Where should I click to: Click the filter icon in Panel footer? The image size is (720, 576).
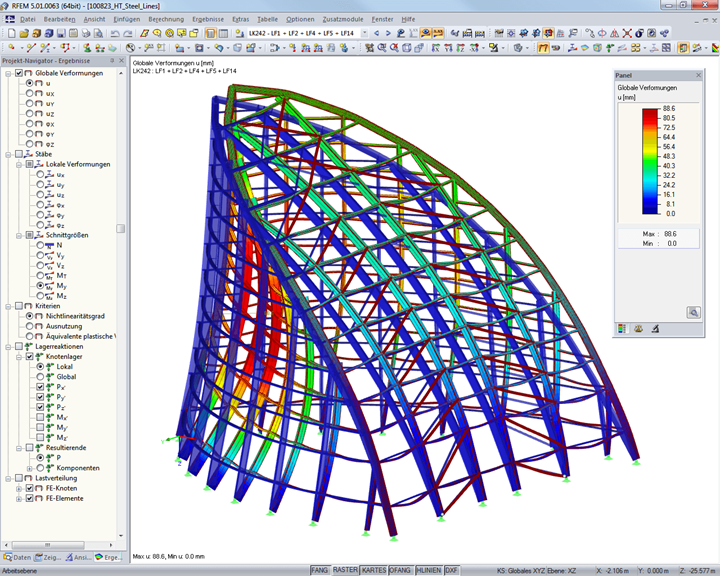[655, 328]
